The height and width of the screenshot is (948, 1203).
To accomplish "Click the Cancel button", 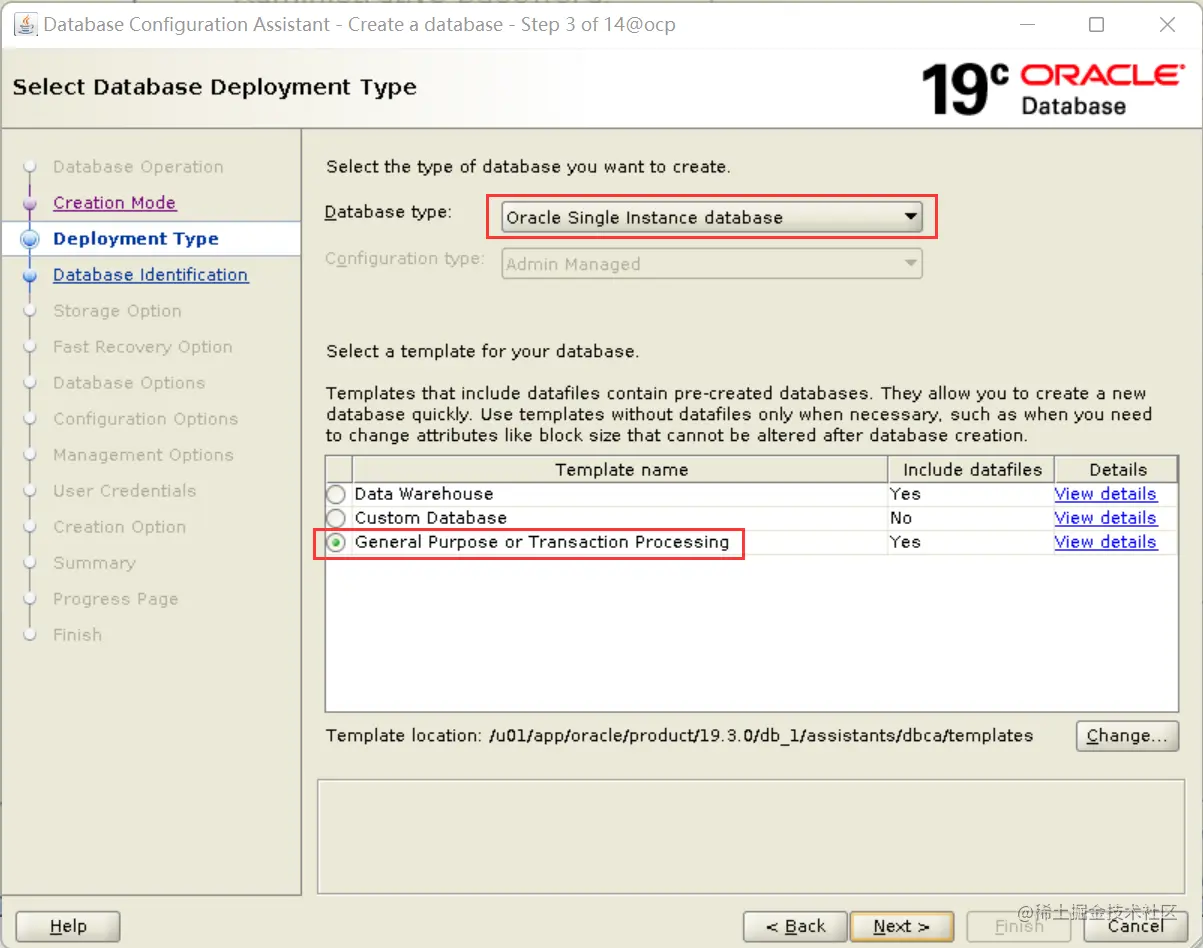I will [1136, 927].
